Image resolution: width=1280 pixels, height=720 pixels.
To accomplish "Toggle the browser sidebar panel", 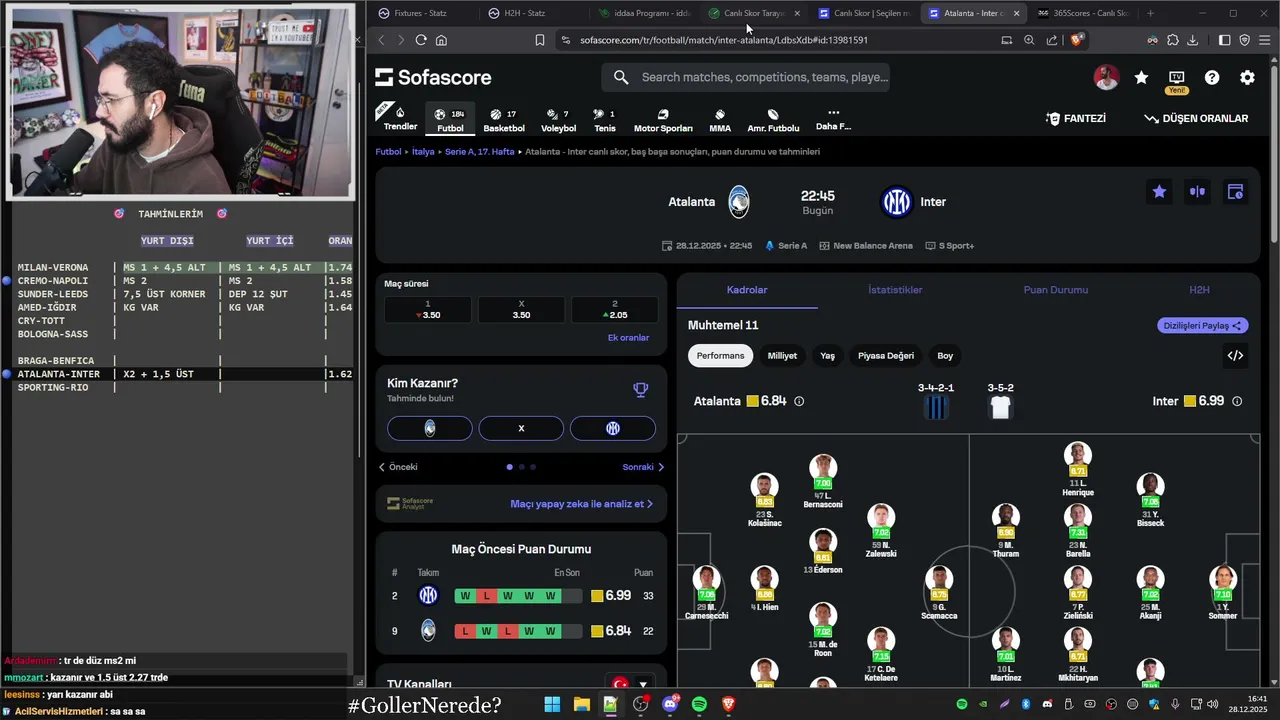I will [x=1224, y=40].
